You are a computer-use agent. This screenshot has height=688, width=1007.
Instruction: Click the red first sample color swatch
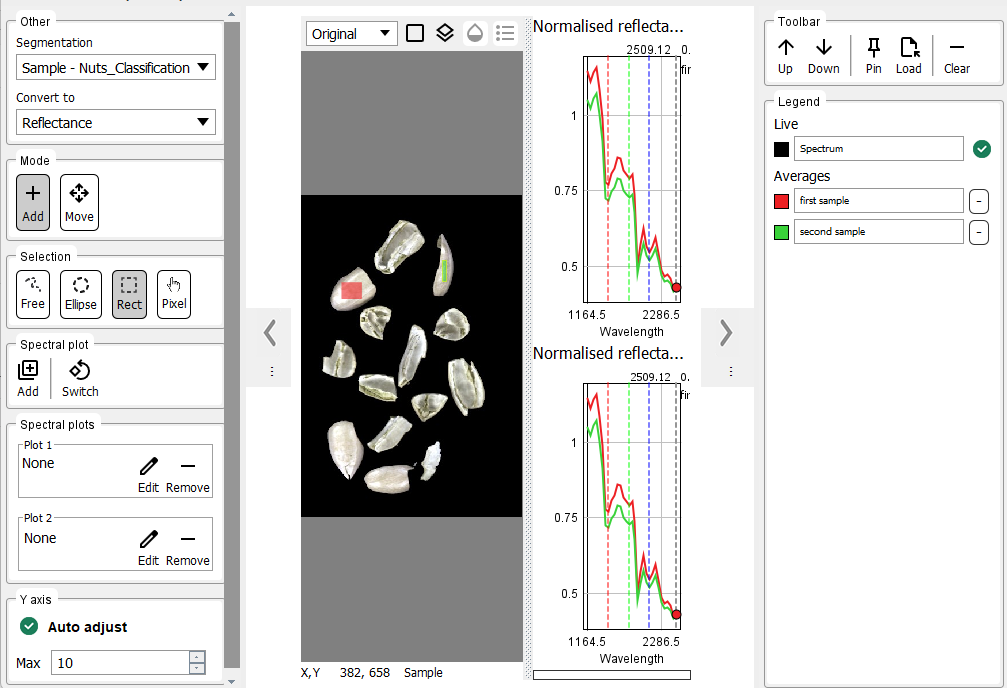pos(782,201)
